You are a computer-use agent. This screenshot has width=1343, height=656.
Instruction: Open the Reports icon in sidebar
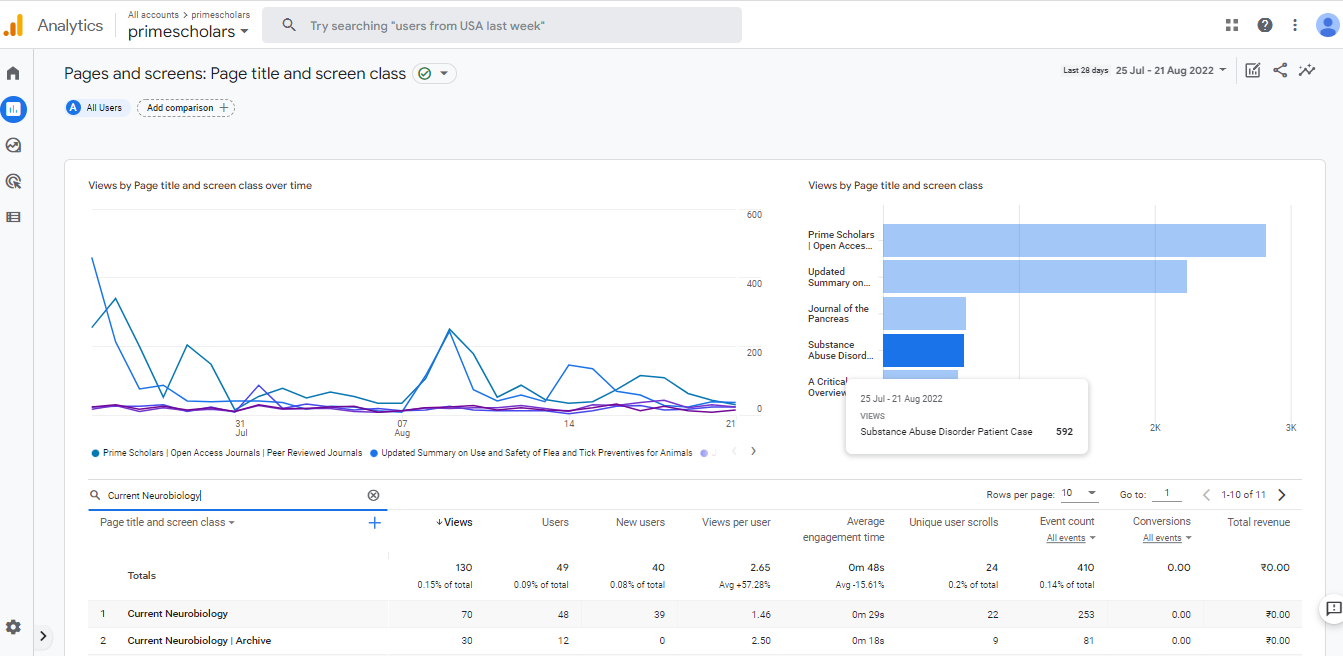(14, 109)
